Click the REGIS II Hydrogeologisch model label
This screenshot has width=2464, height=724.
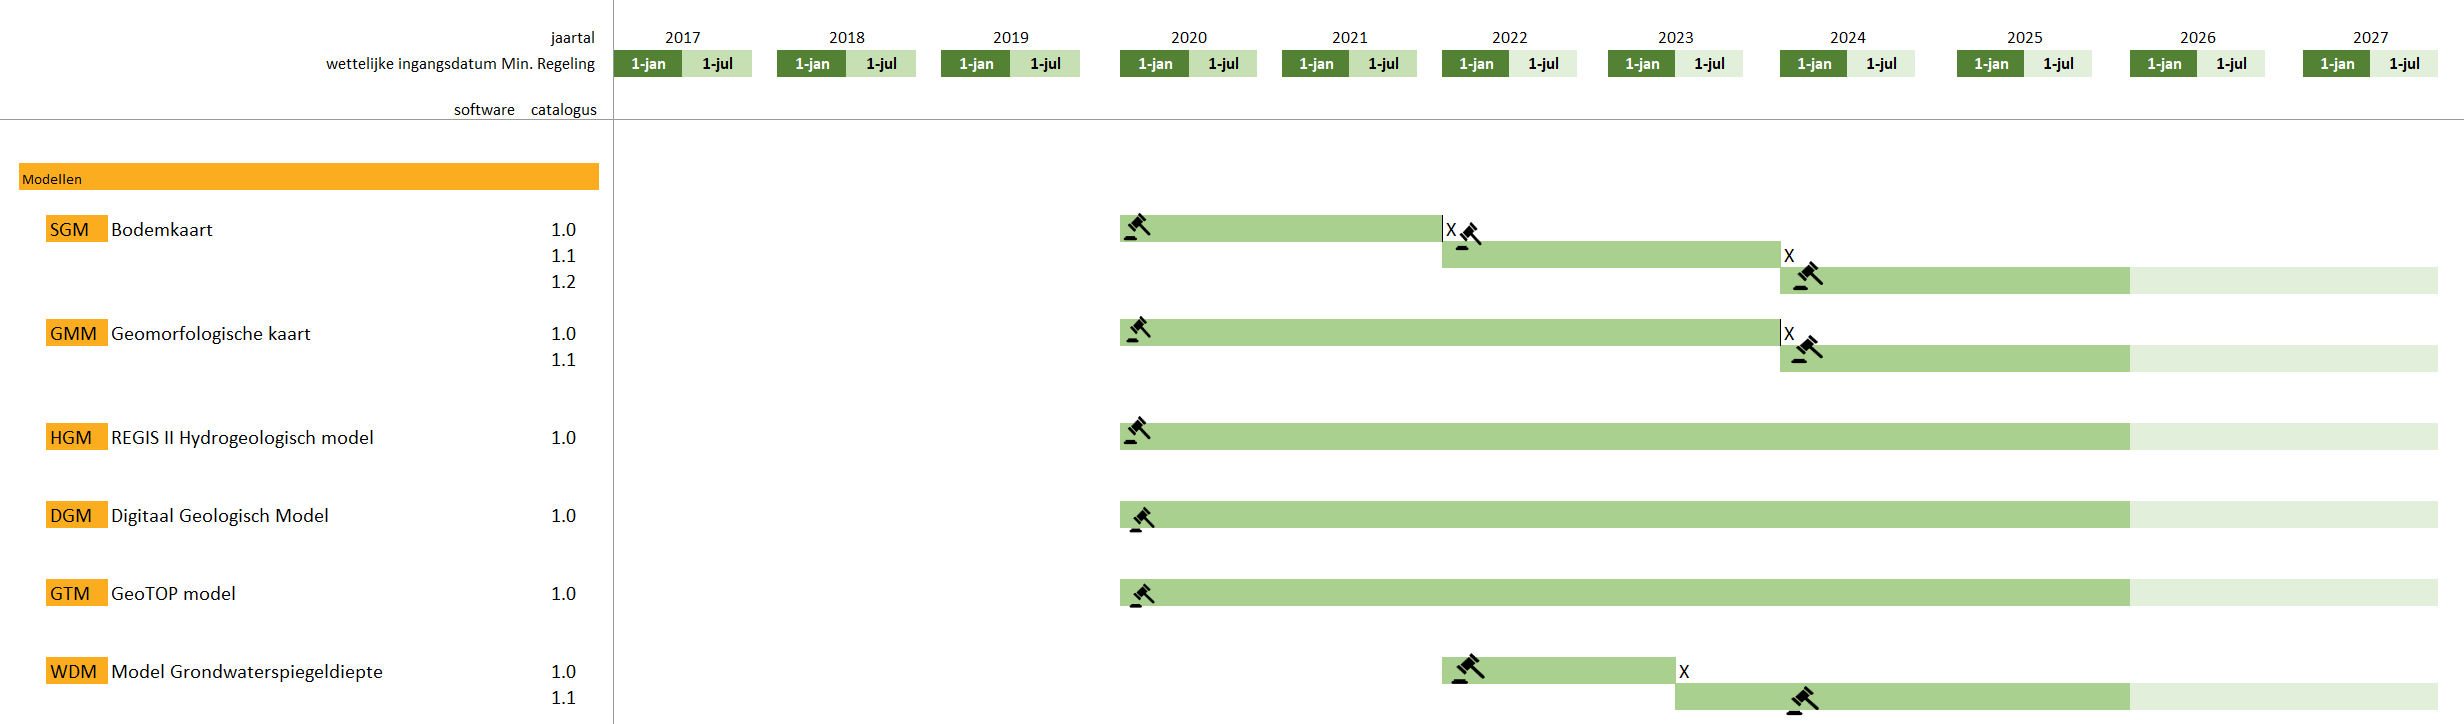(242, 438)
